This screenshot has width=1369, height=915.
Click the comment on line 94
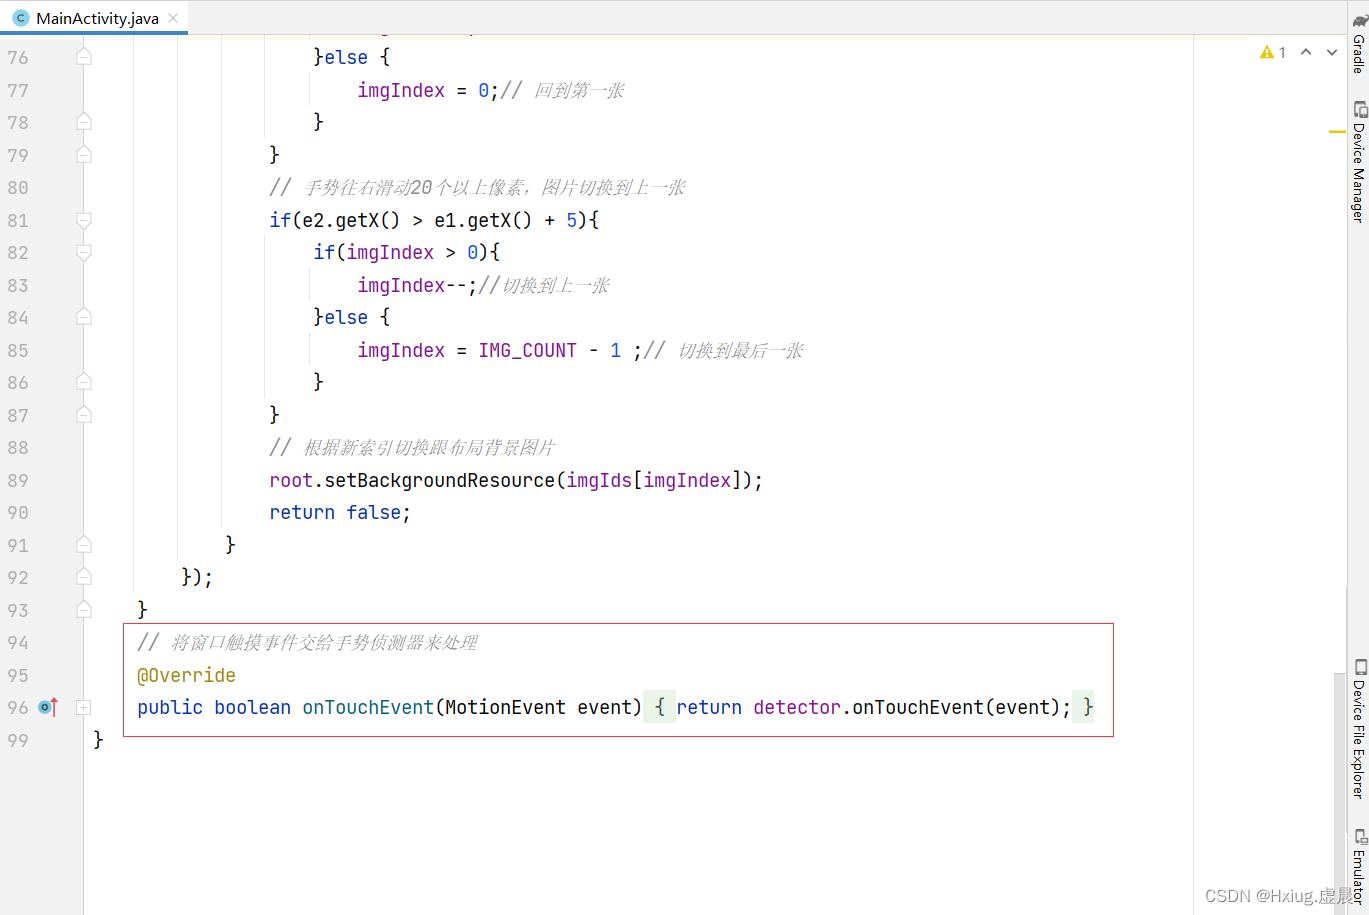[307, 642]
